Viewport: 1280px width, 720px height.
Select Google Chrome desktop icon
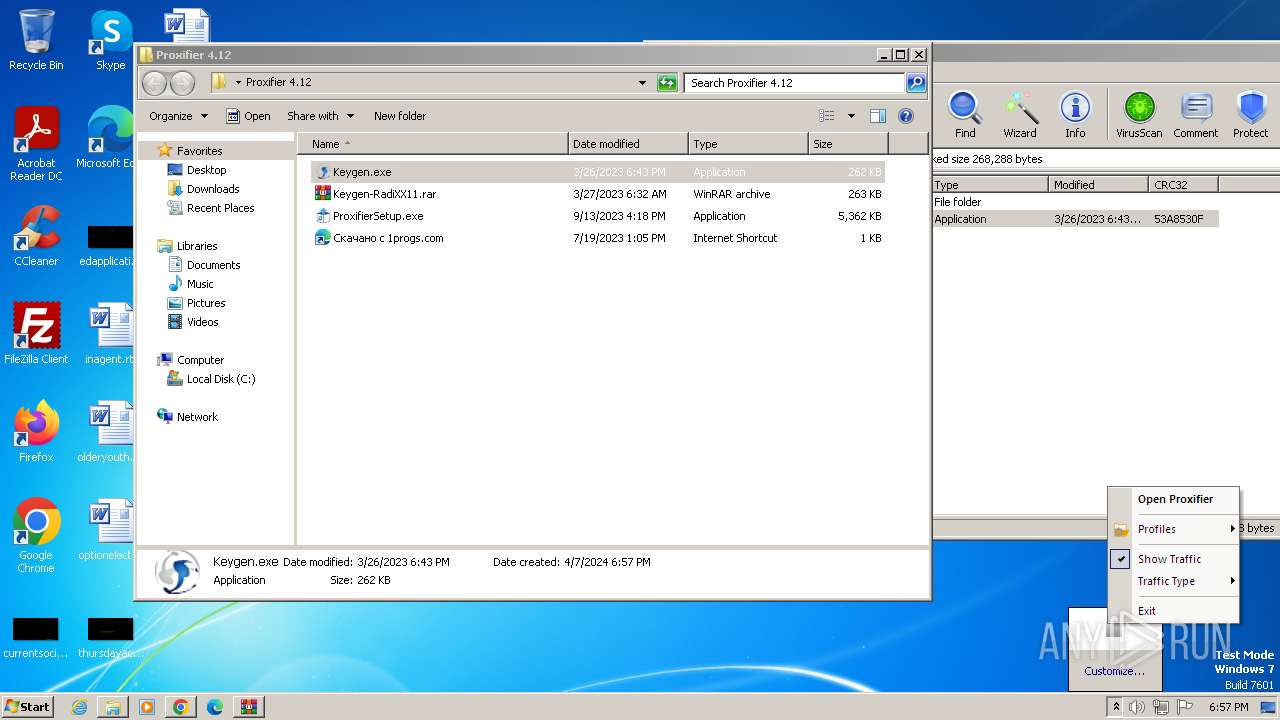click(x=36, y=536)
